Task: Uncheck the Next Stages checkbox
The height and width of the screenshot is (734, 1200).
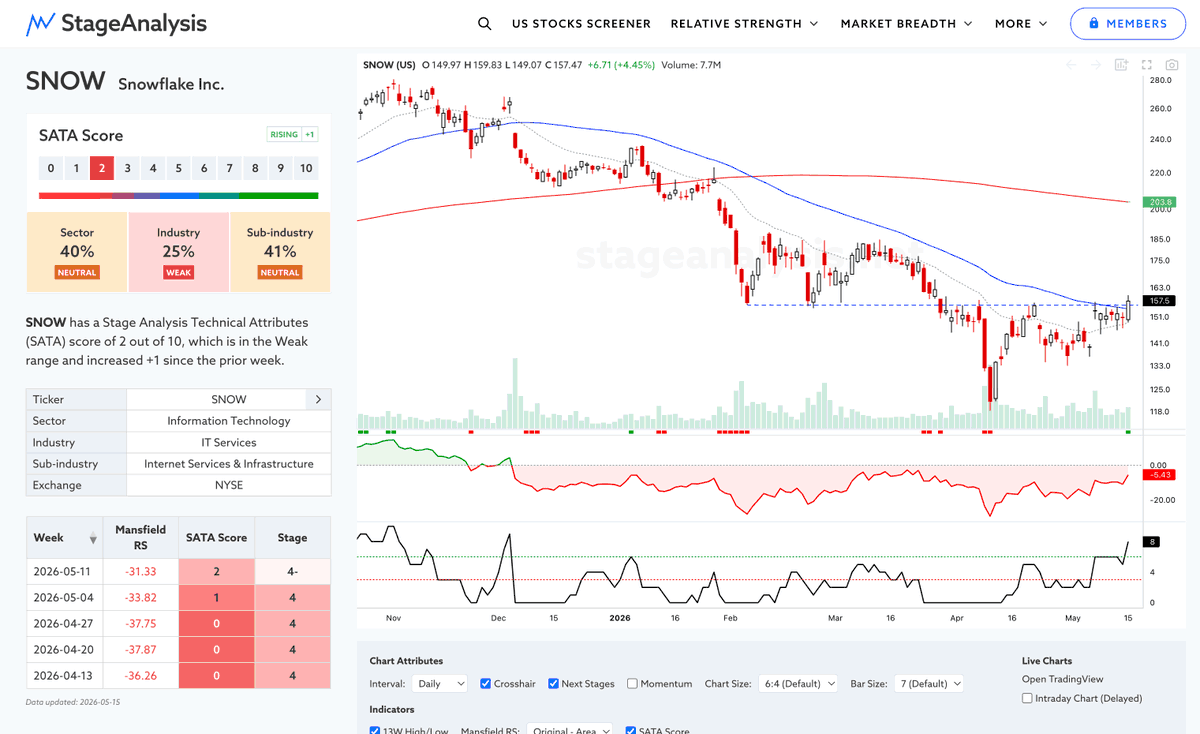Action: (554, 684)
